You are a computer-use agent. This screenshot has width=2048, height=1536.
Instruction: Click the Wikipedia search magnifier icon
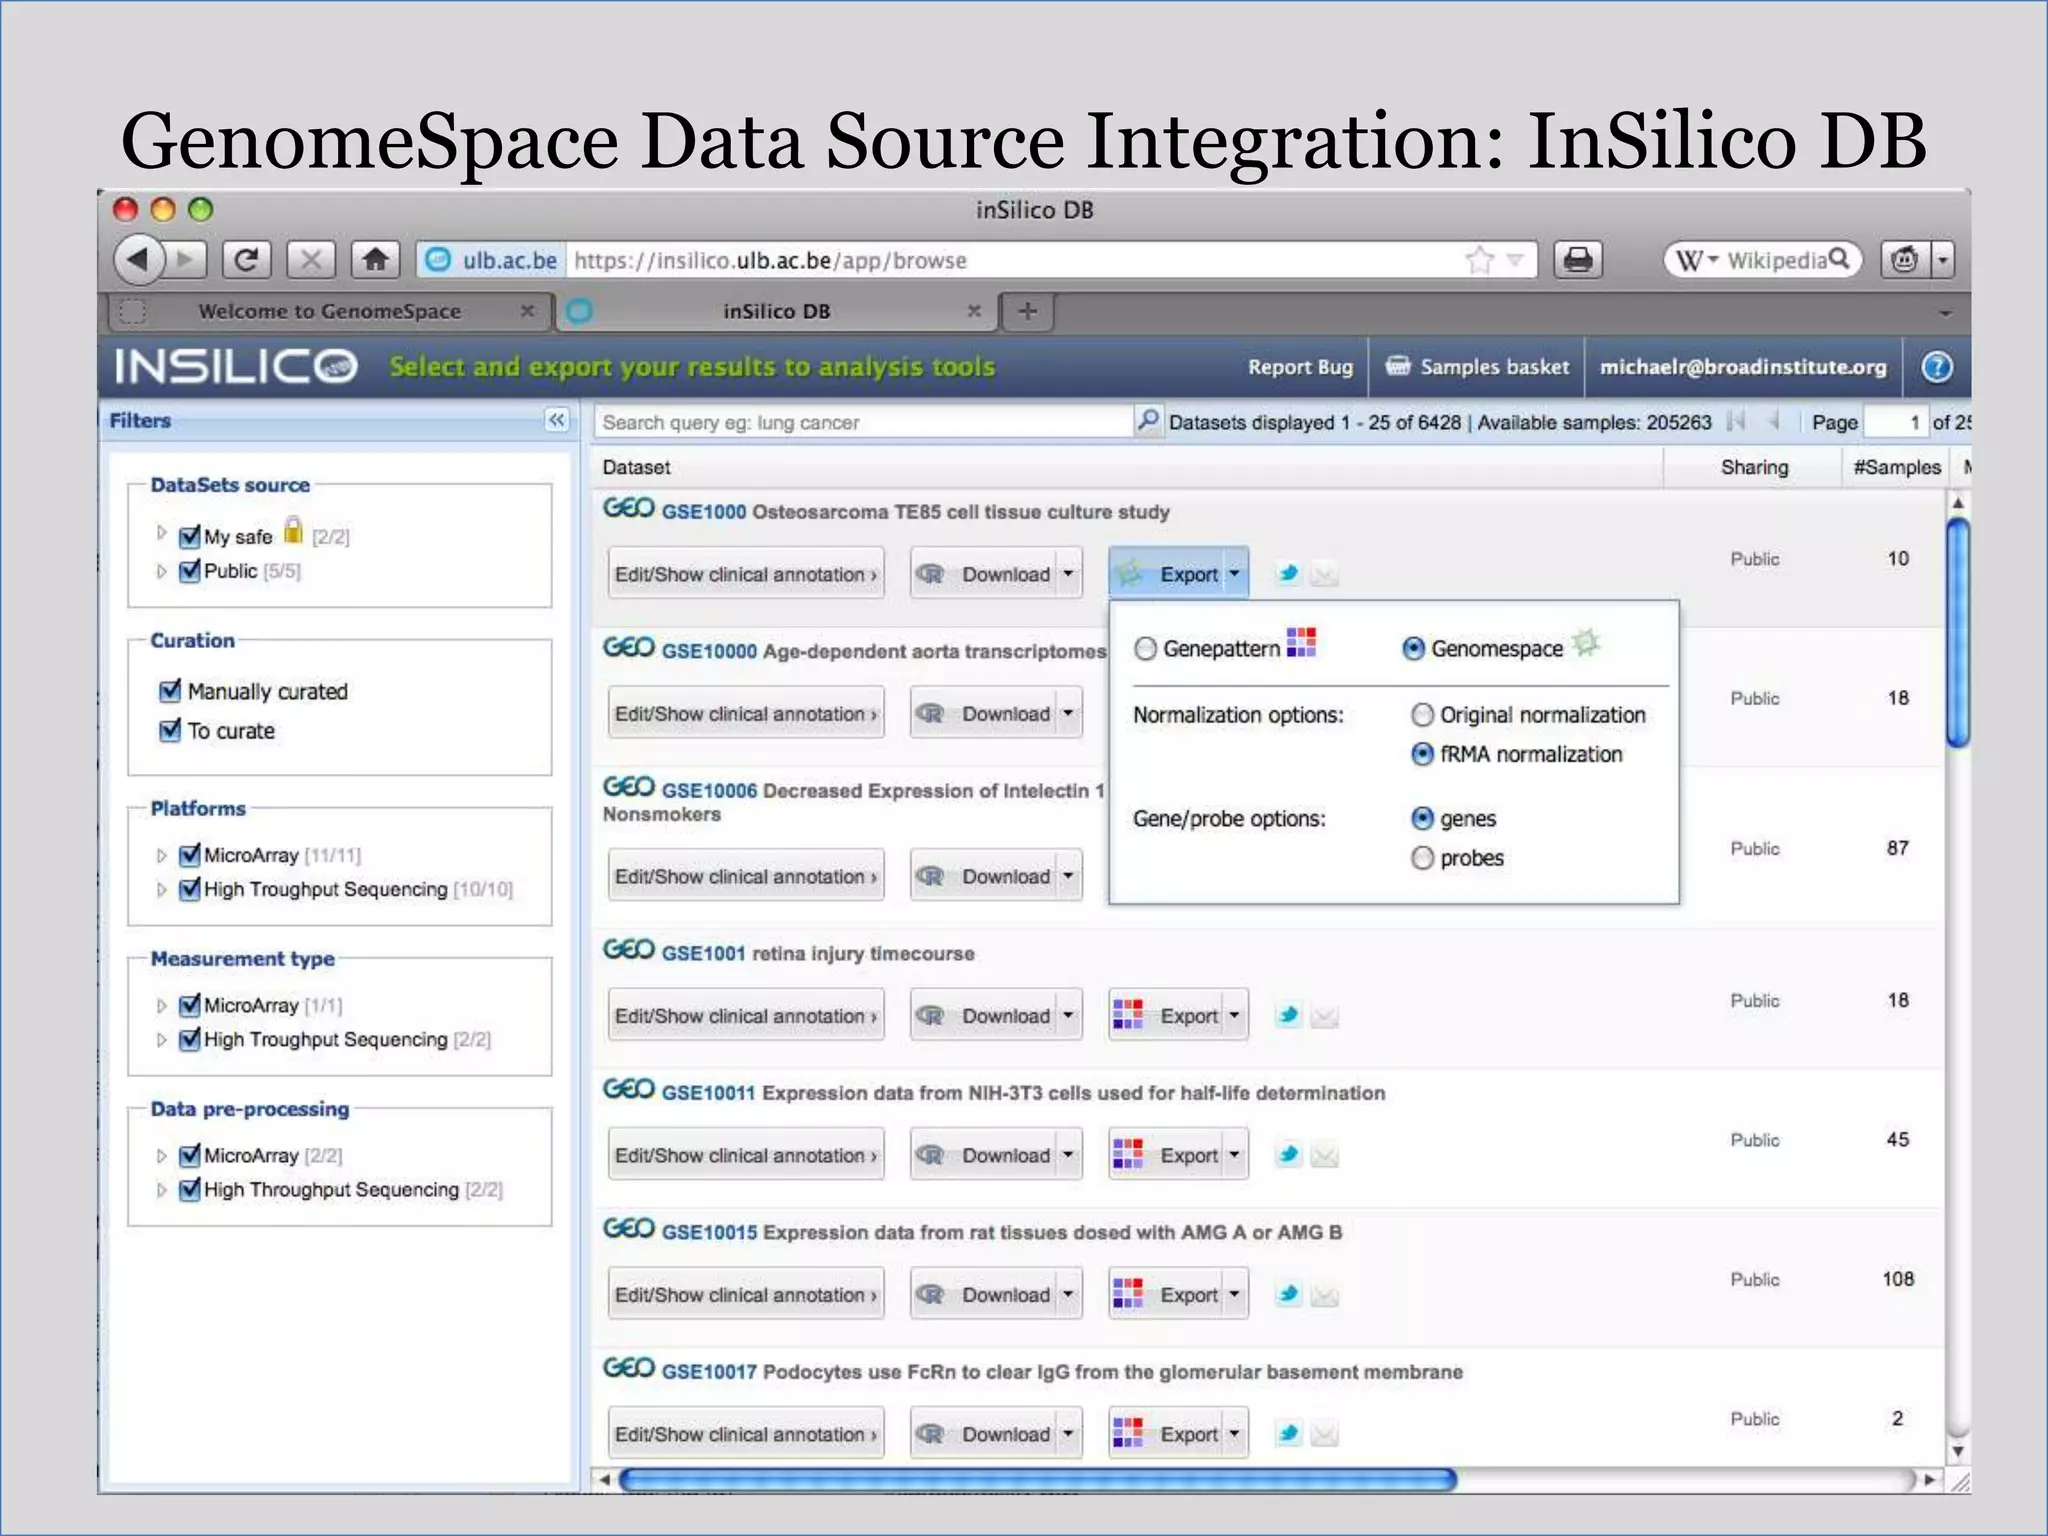(x=1839, y=259)
